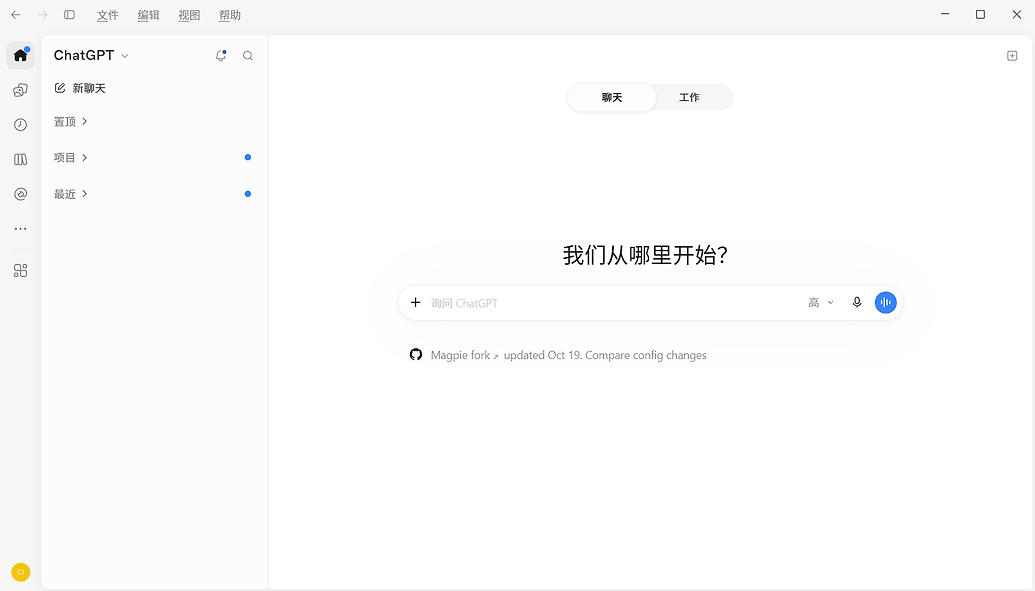
Task: Open the 高 reasoning level dropdown
Action: click(820, 302)
